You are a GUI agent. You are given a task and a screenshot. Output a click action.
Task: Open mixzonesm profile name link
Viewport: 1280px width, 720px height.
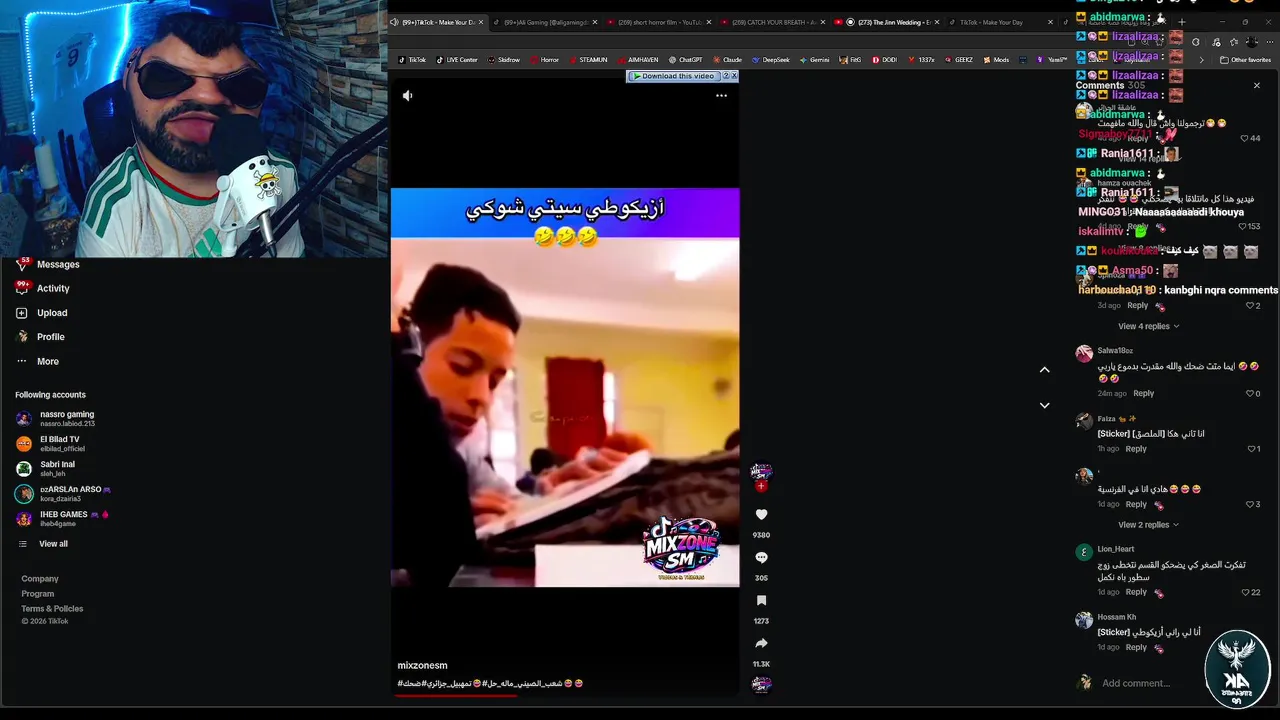tap(422, 665)
